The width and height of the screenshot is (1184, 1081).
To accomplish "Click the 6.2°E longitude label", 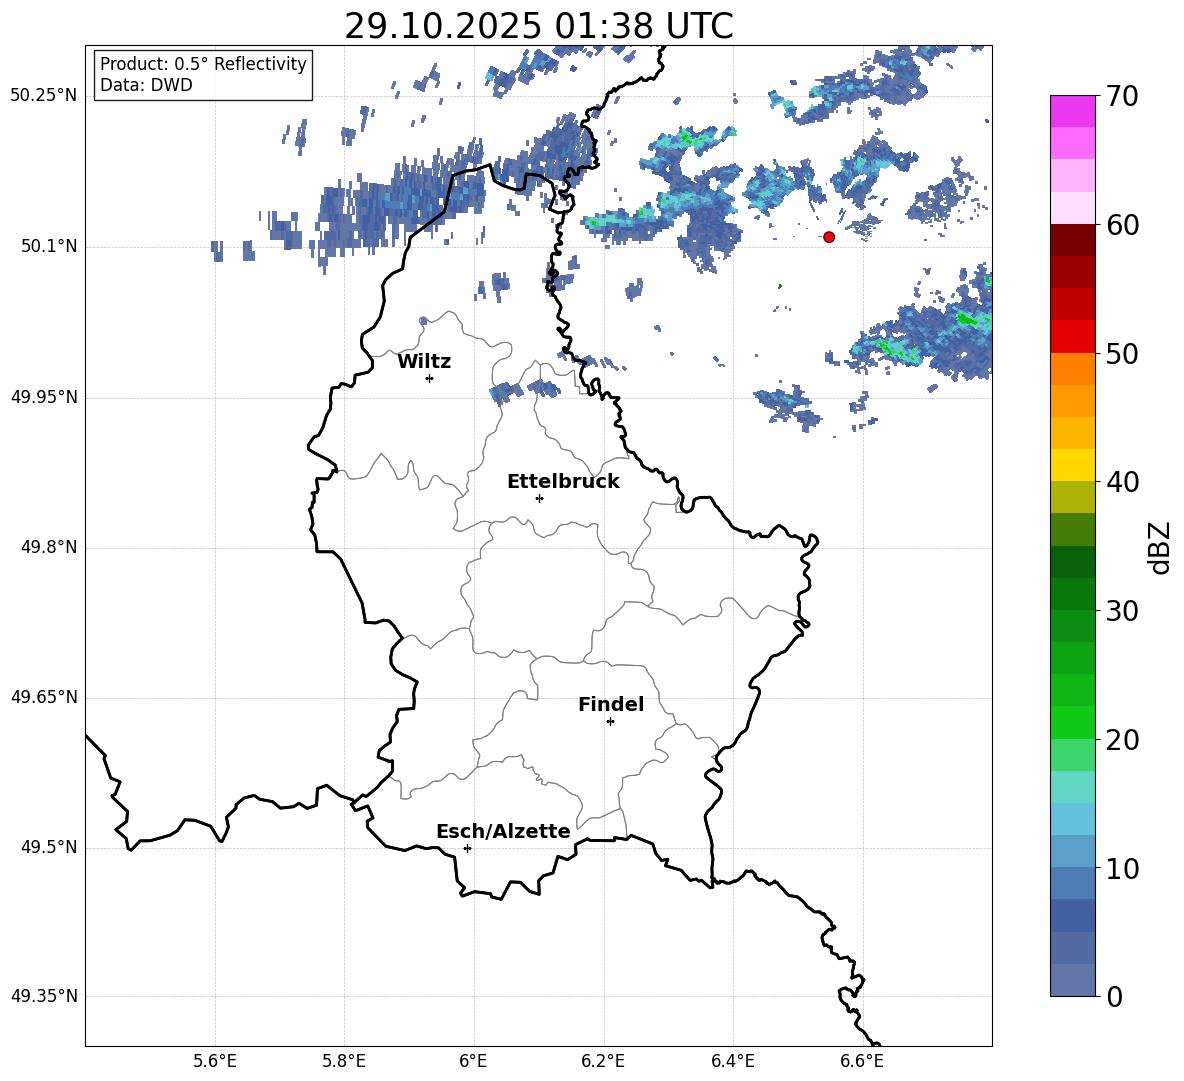I will (x=603, y=1061).
